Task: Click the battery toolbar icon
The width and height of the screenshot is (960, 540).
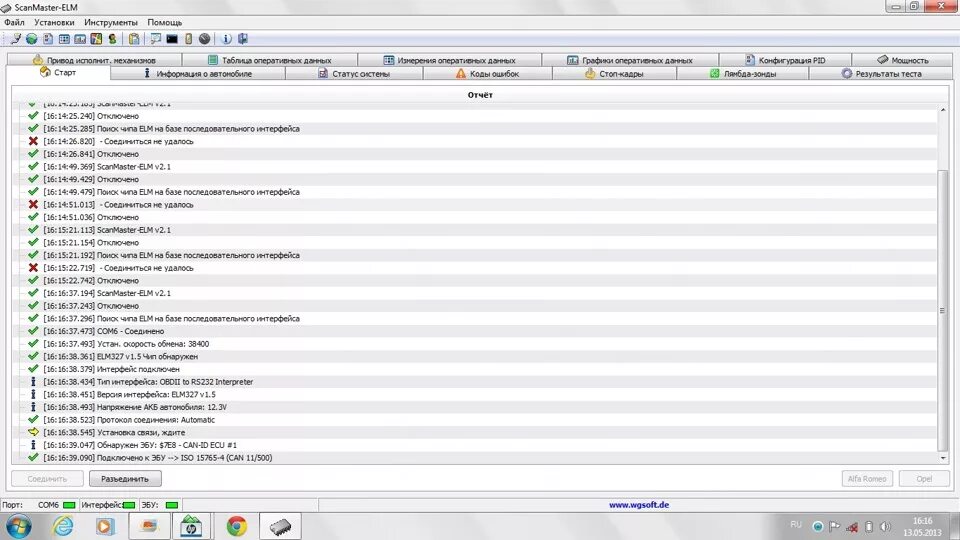Action: pyautogui.click(x=189, y=39)
